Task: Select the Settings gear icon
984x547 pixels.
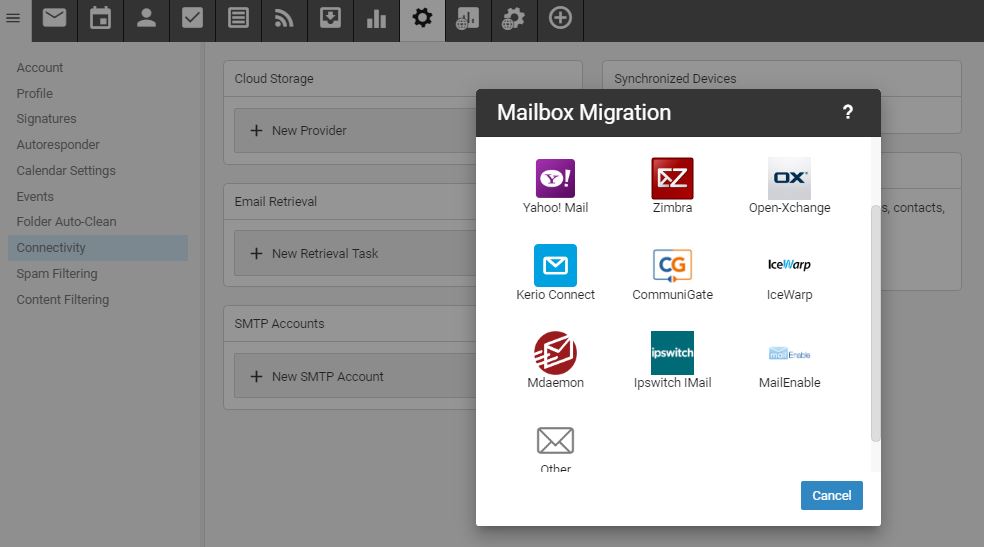Action: click(422, 18)
